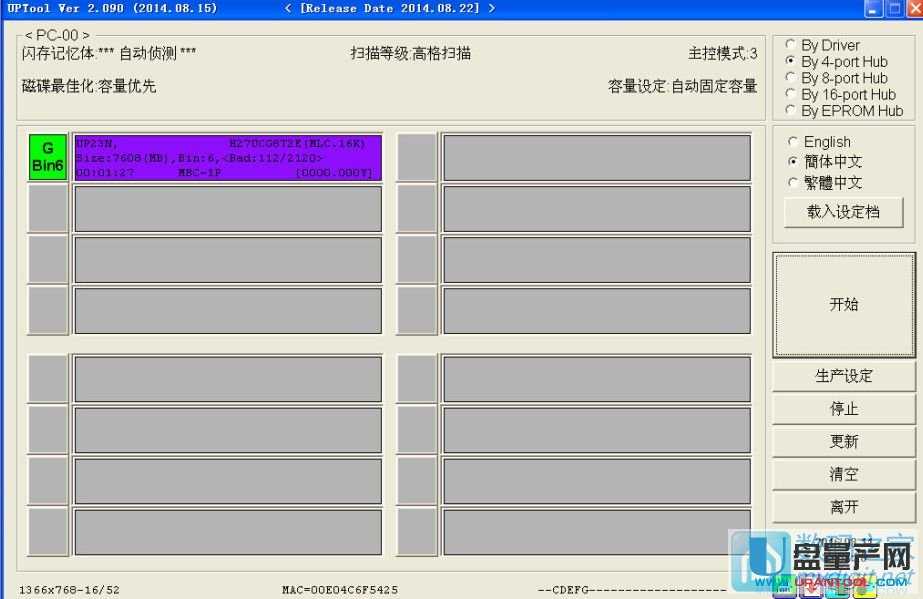Click the 离开 exit button
This screenshot has height=599, width=923.
point(843,507)
